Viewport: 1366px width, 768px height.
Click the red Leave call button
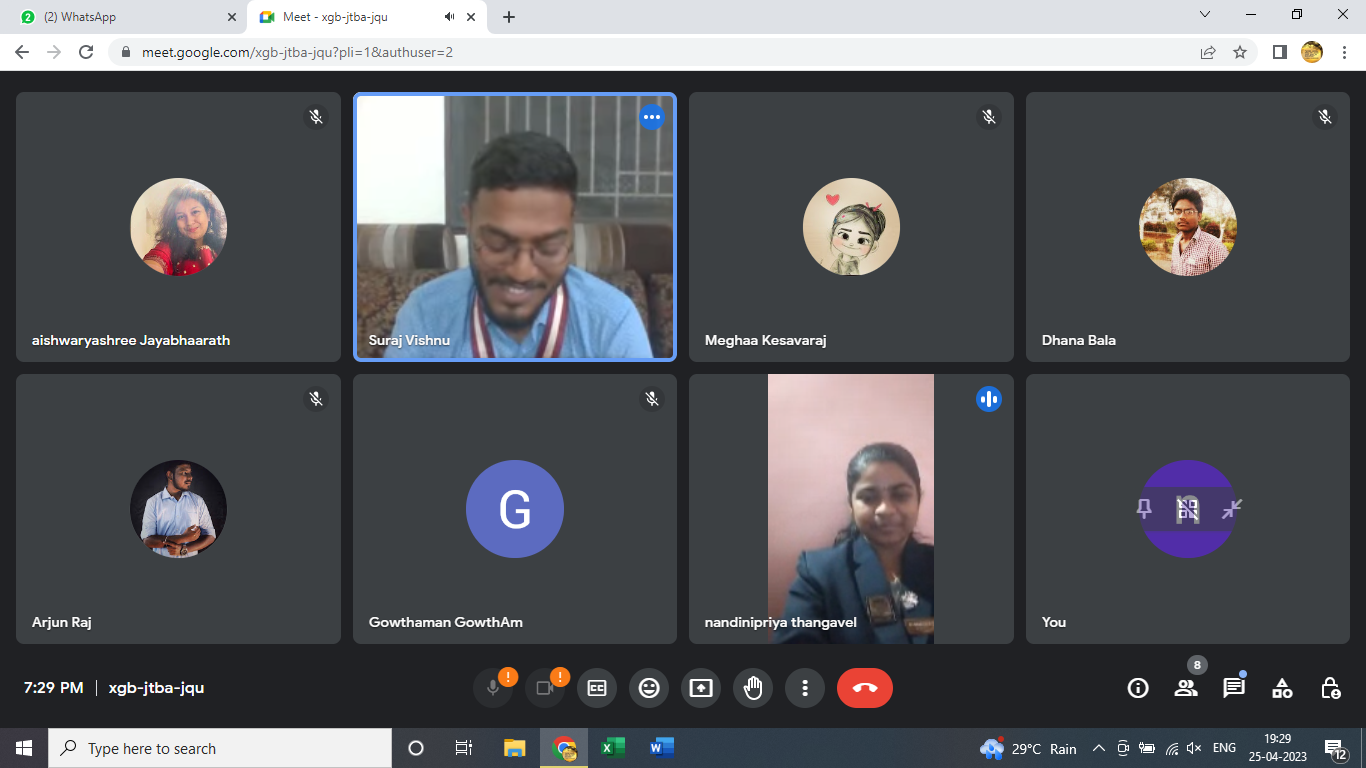click(864, 688)
